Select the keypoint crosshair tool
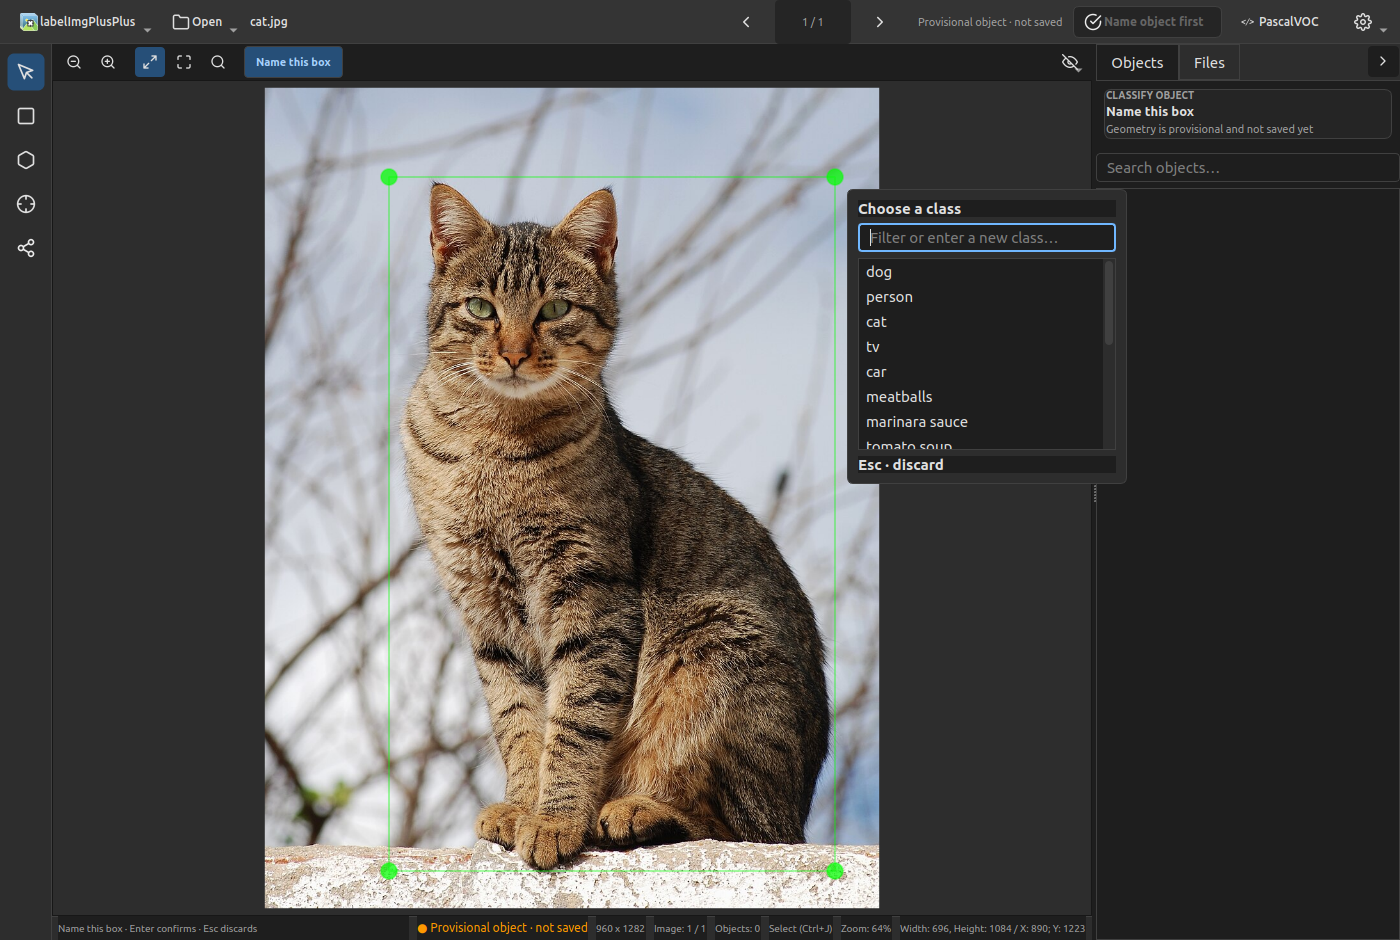The width and height of the screenshot is (1400, 940). [26, 204]
